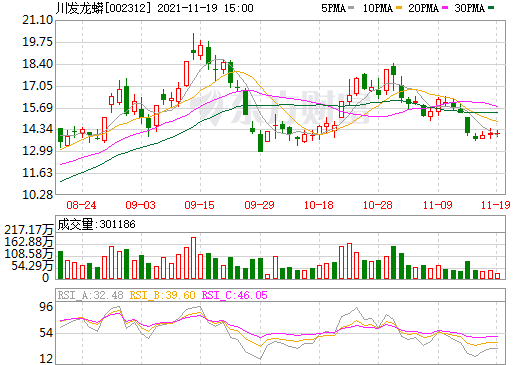Click the 5PMA legend label
This screenshot has height=365, width=520.
tap(333, 8)
